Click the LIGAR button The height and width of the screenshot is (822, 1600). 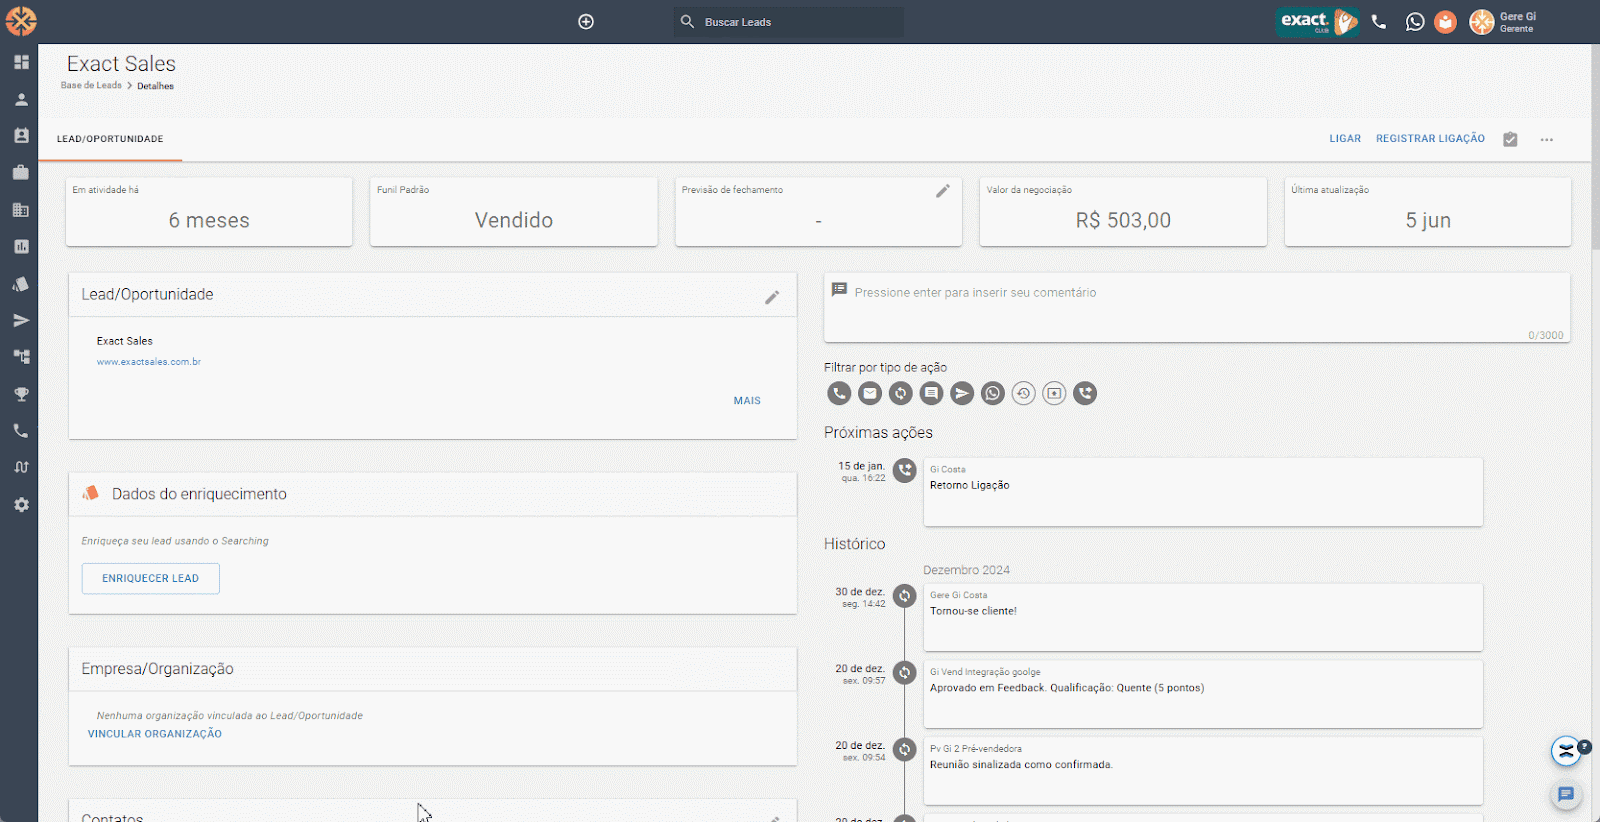tap(1345, 139)
